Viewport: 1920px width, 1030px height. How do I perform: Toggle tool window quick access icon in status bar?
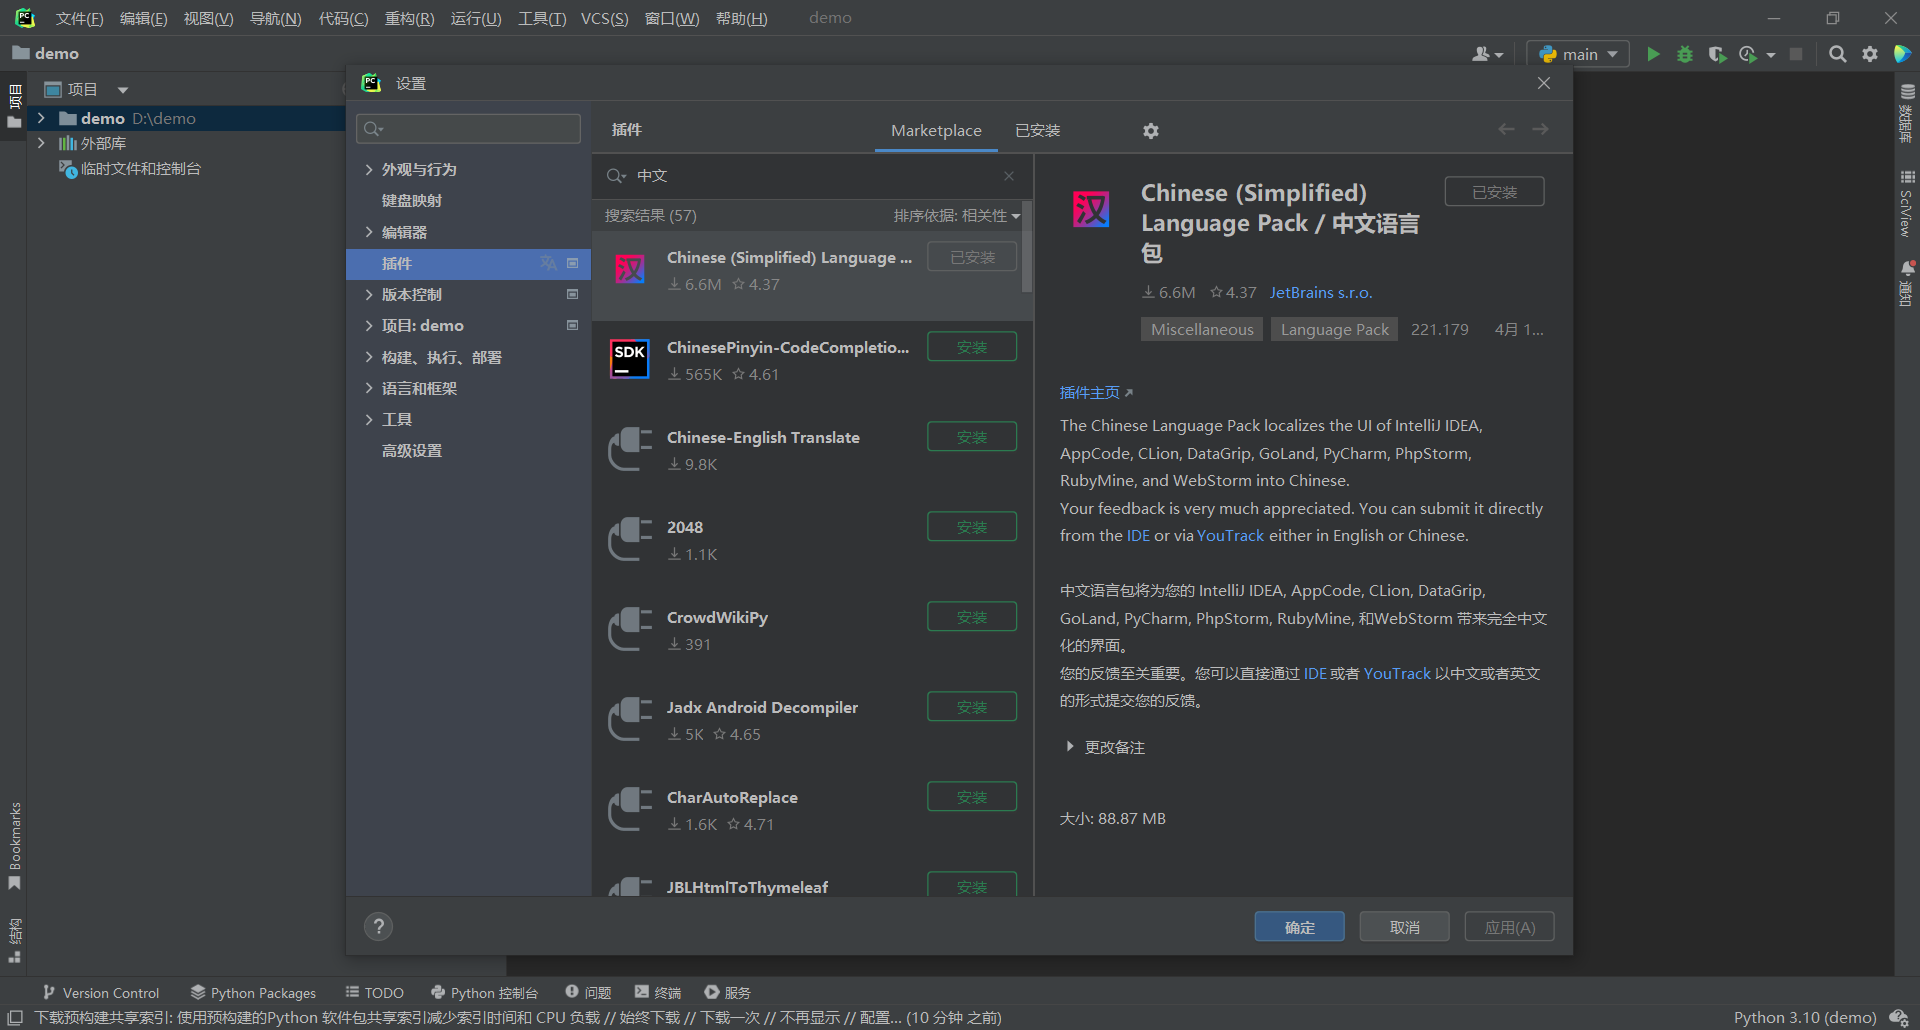coord(15,1018)
